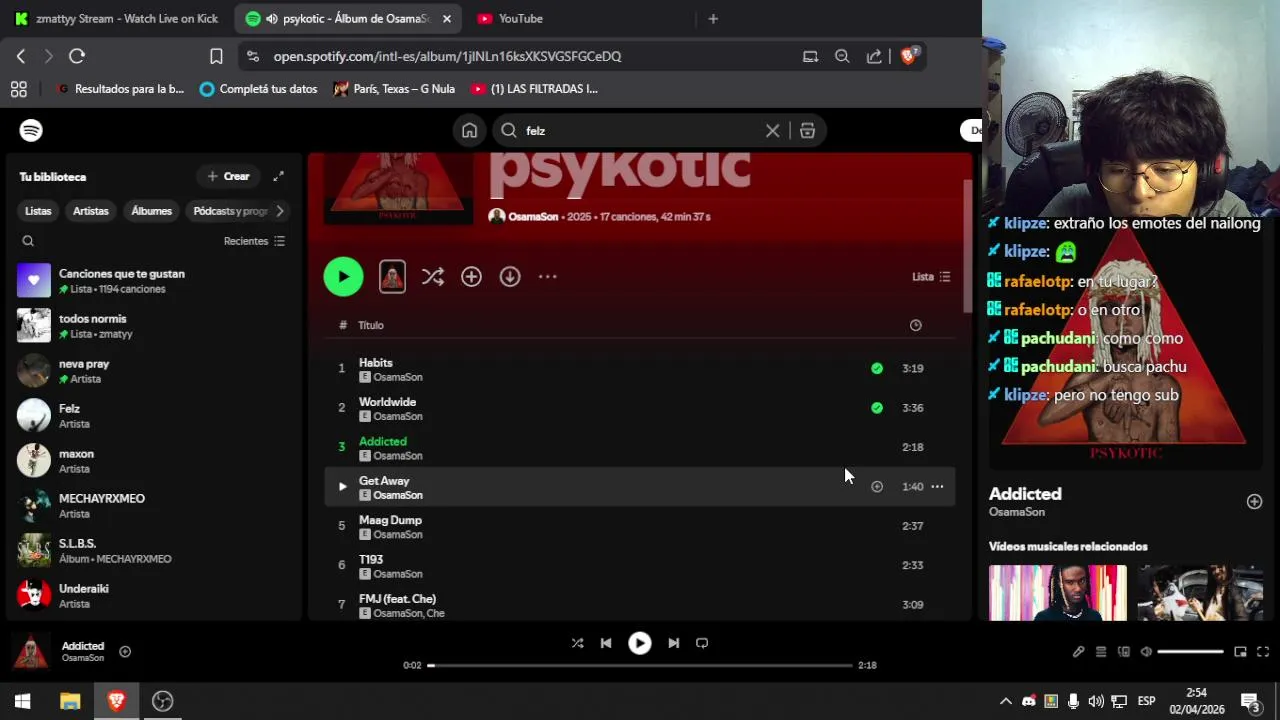Open the Browse icon beside search bar
This screenshot has width=1280, height=720.
[x=807, y=130]
